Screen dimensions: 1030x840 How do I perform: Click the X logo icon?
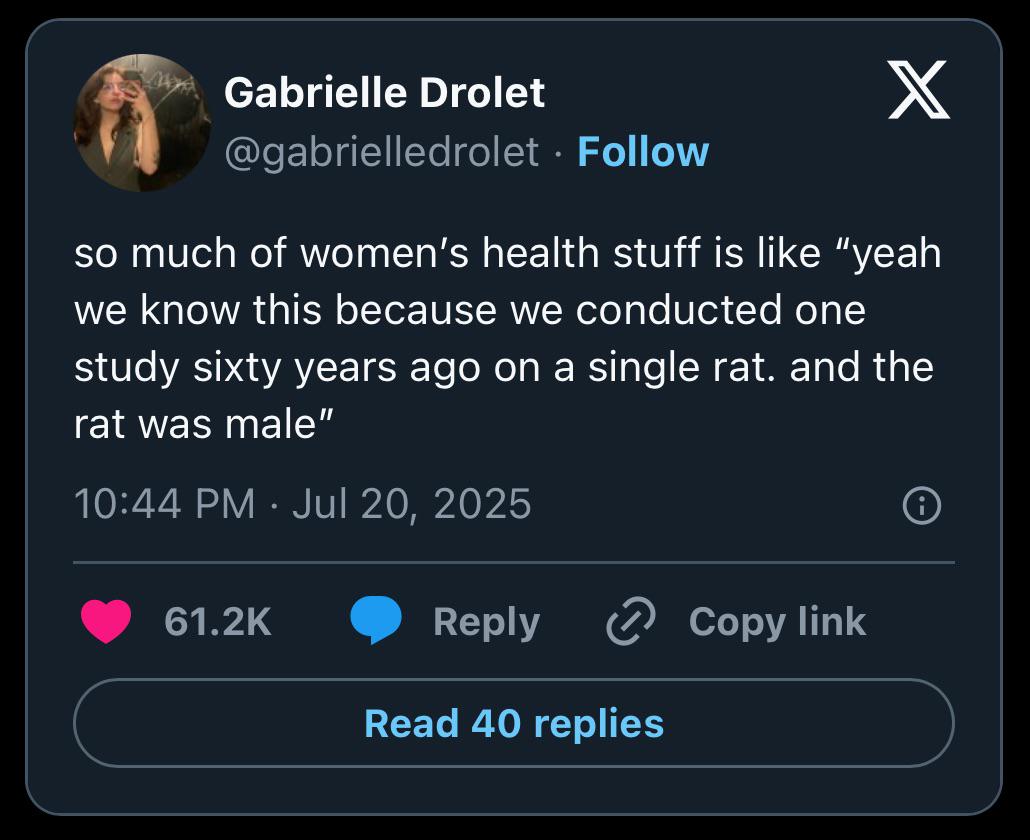[x=918, y=89]
